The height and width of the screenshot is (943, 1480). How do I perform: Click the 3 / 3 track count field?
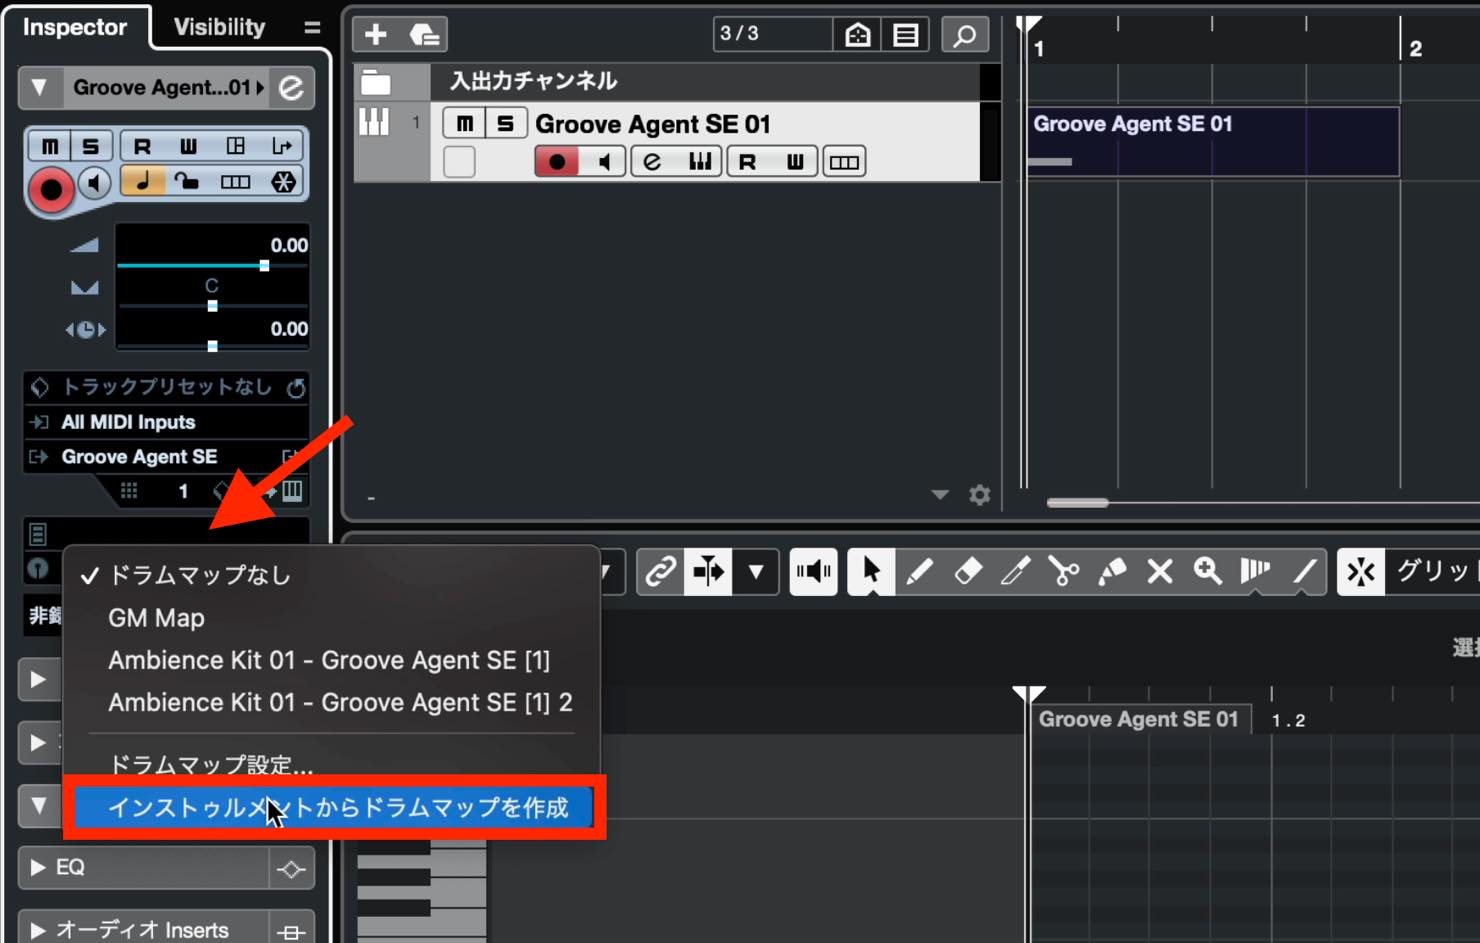pos(772,34)
